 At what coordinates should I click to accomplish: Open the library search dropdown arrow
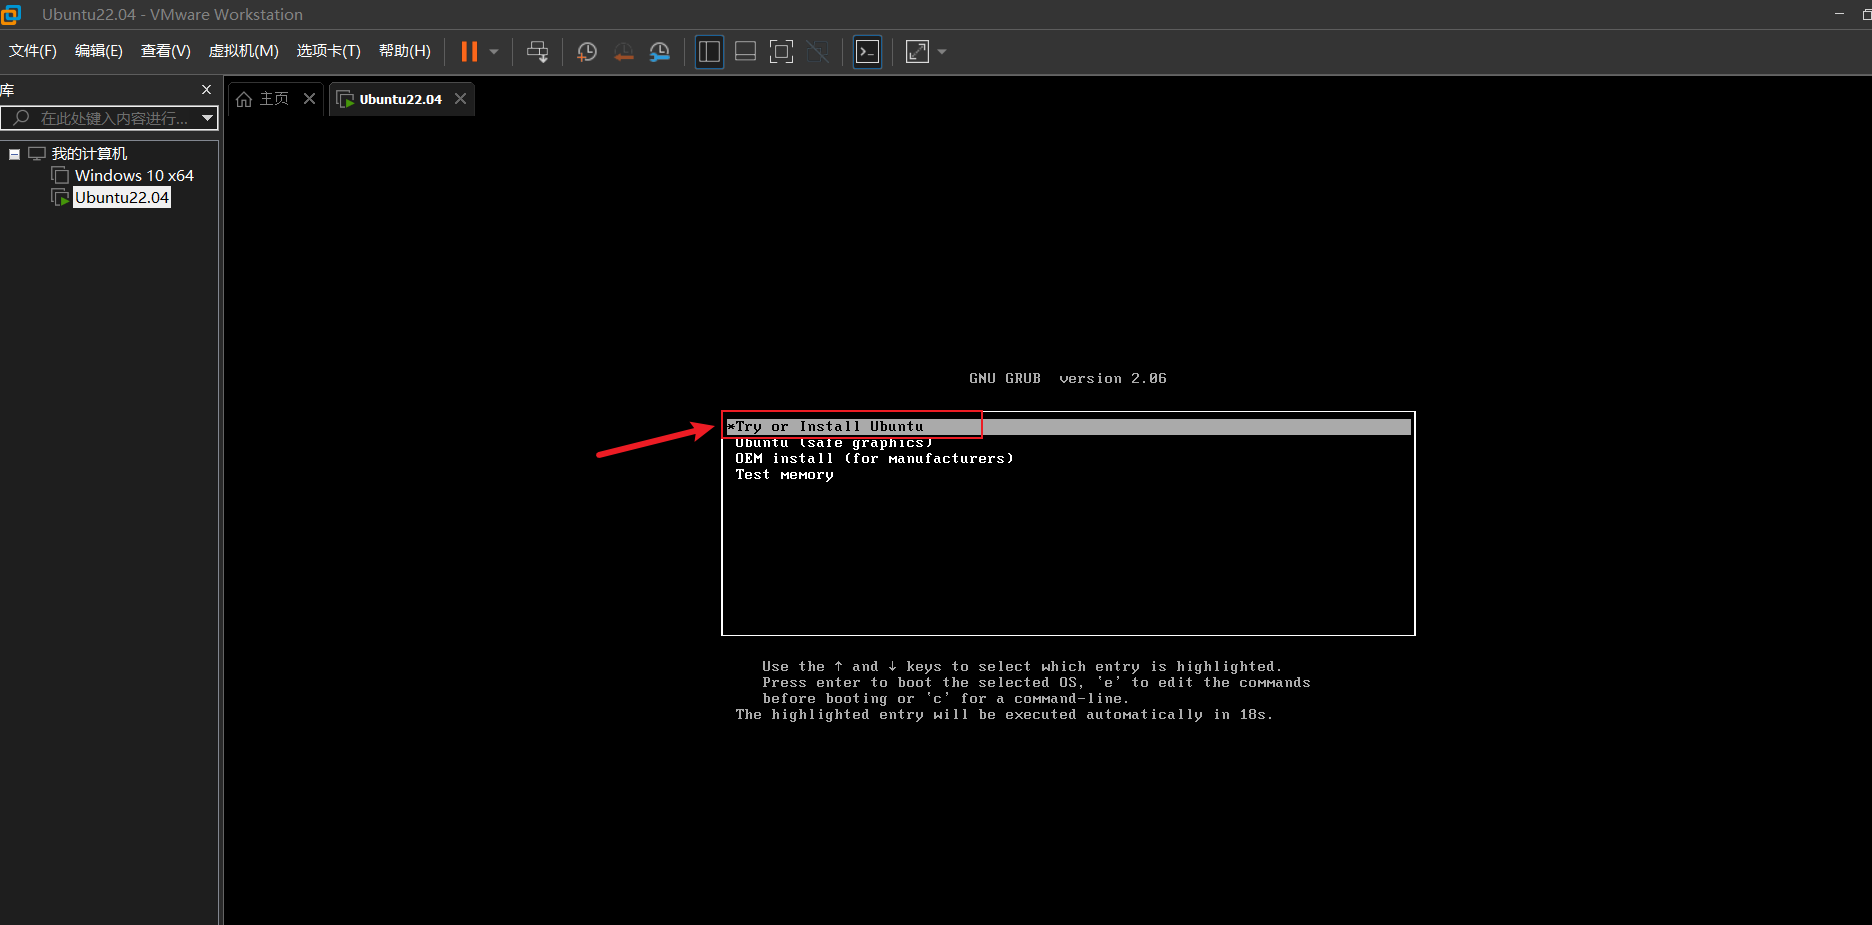(x=207, y=118)
